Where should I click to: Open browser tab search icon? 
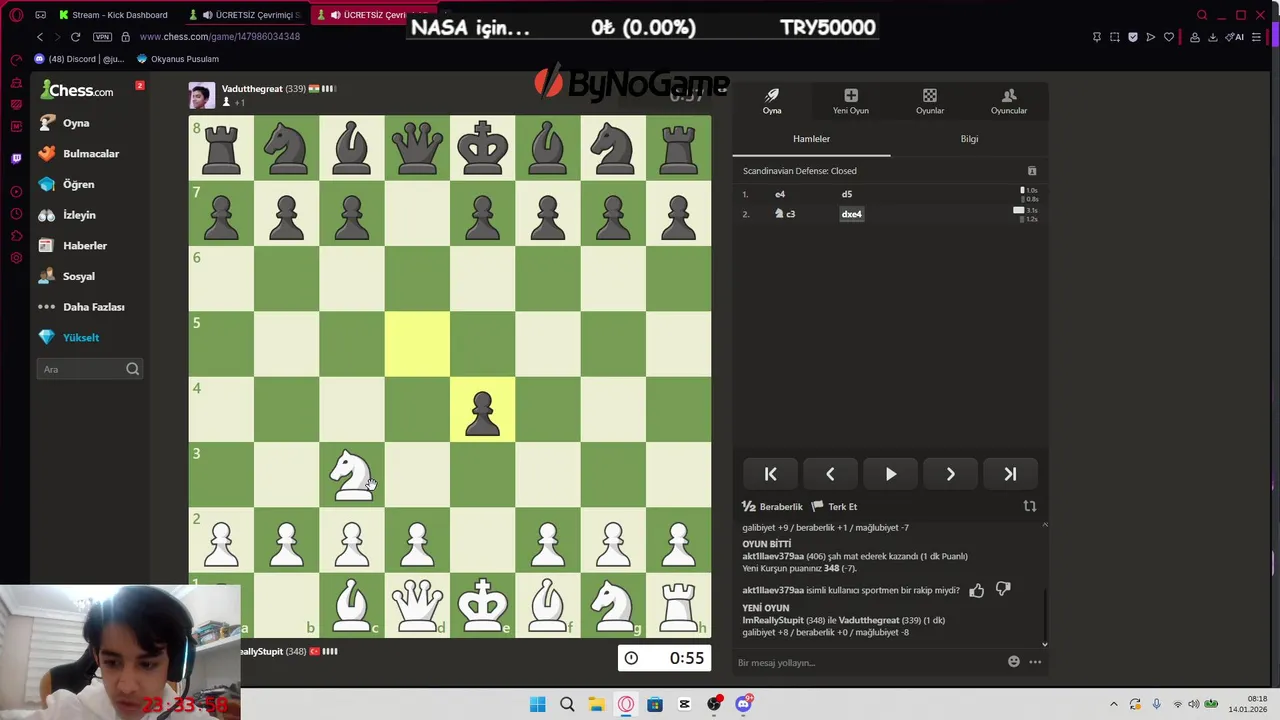point(1202,15)
